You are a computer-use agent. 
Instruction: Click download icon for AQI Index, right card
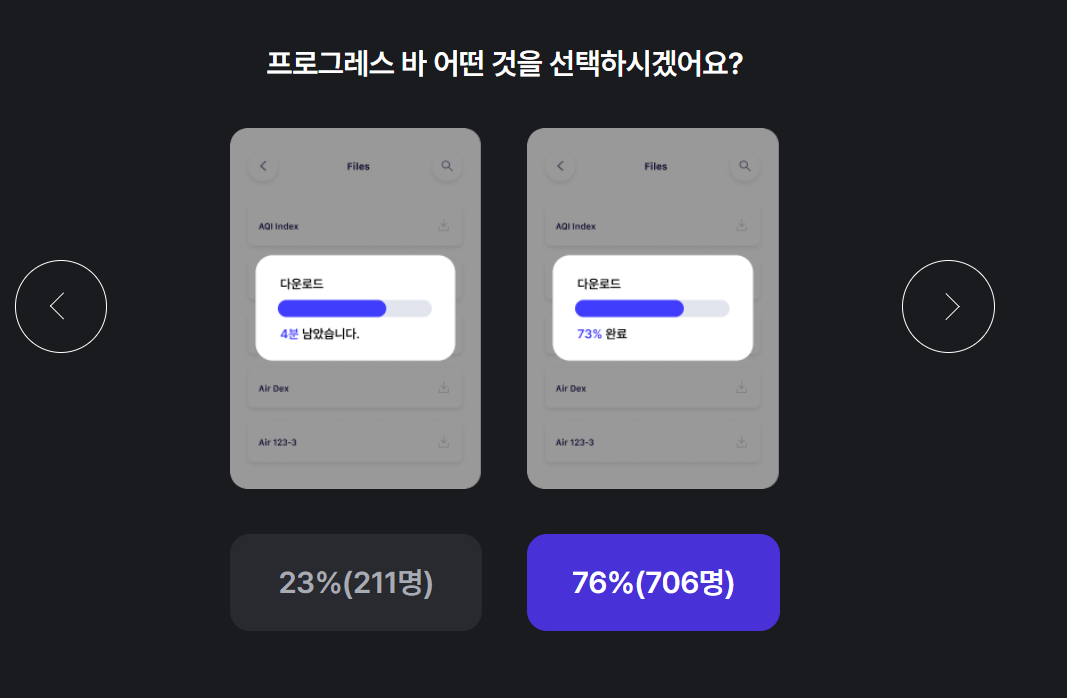click(741, 225)
